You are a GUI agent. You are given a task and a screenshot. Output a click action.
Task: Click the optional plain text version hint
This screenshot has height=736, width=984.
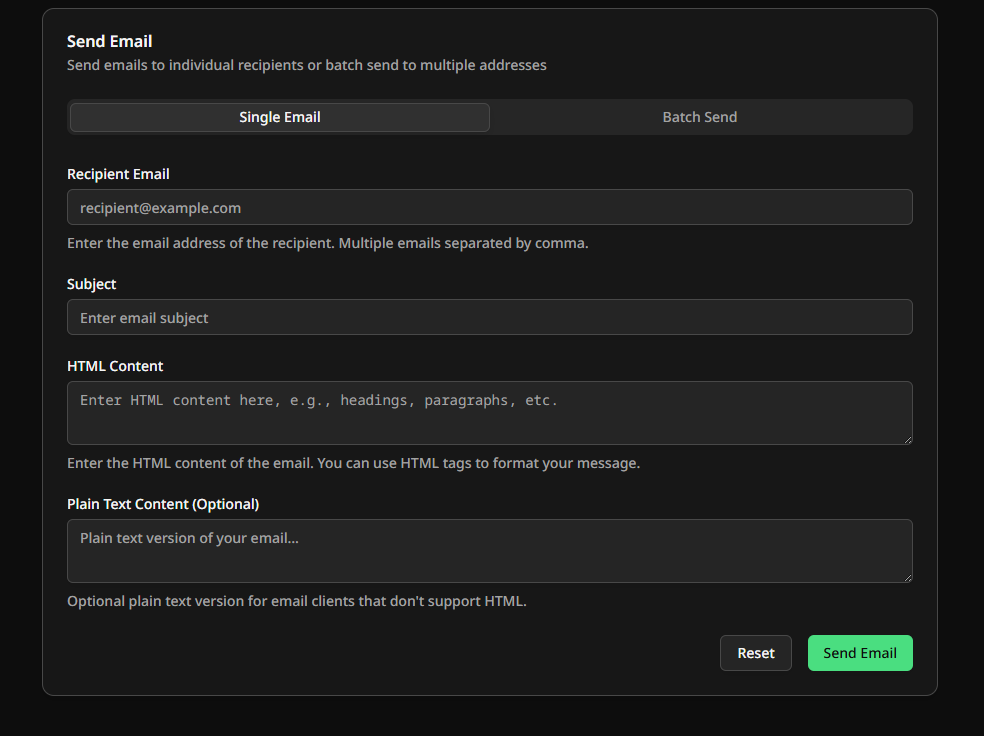coord(296,601)
